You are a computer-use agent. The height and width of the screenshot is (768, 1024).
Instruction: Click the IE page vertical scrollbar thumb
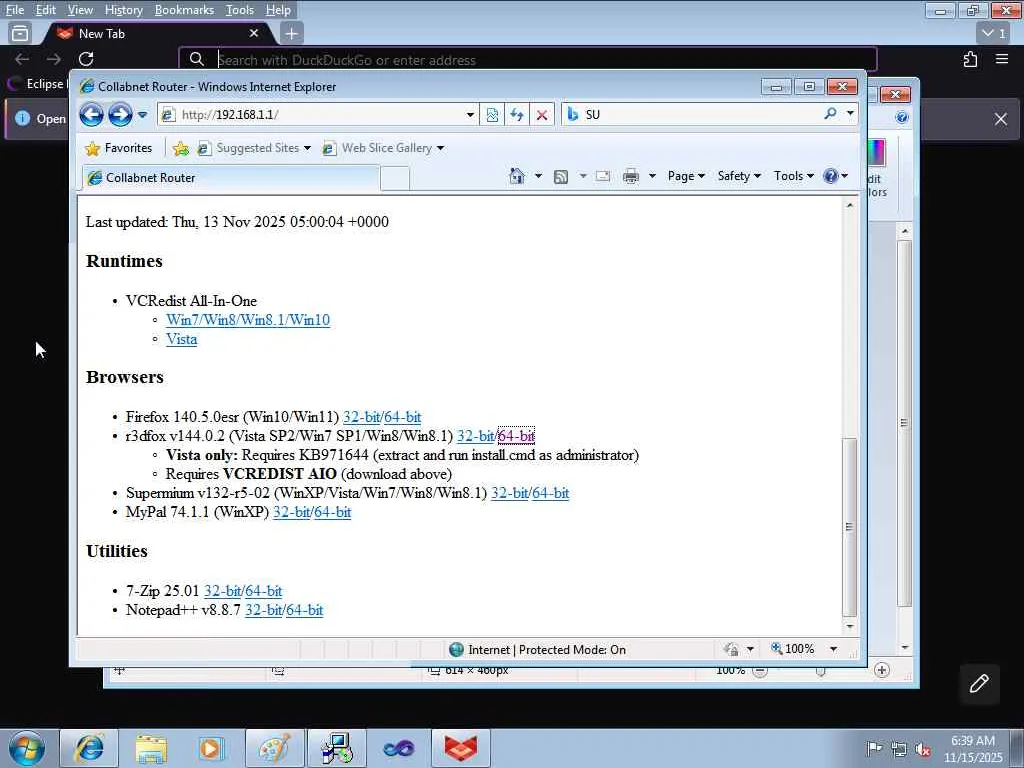(x=849, y=527)
